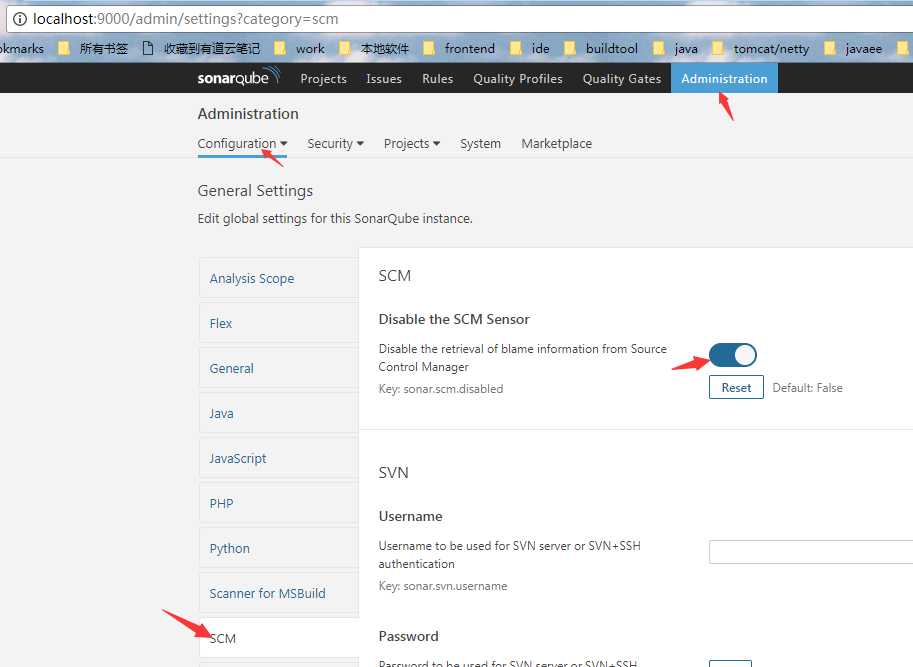Select the PHP settings category
The width and height of the screenshot is (913, 667).
[278, 503]
